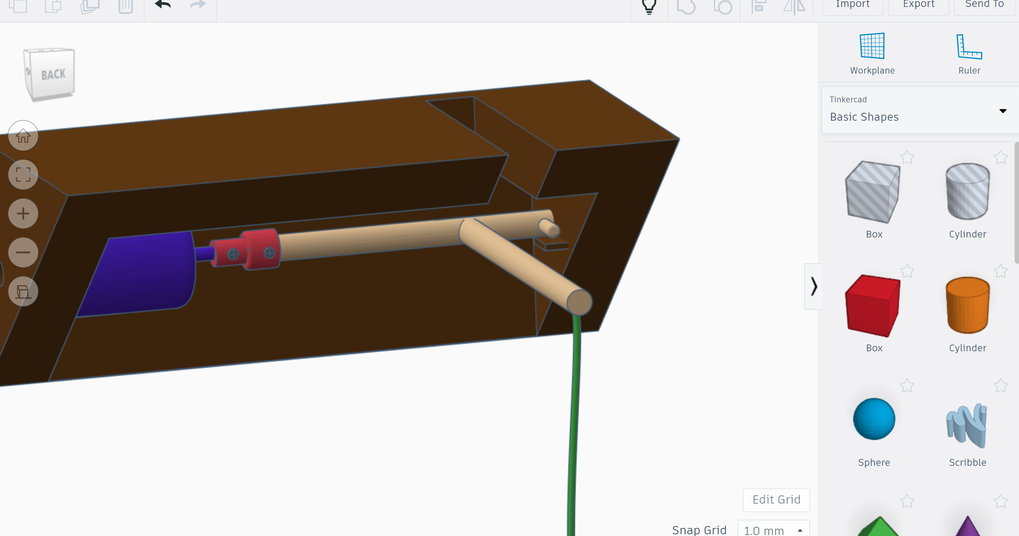Pick the blue Sphere shape
1019x536 pixels.
(874, 419)
